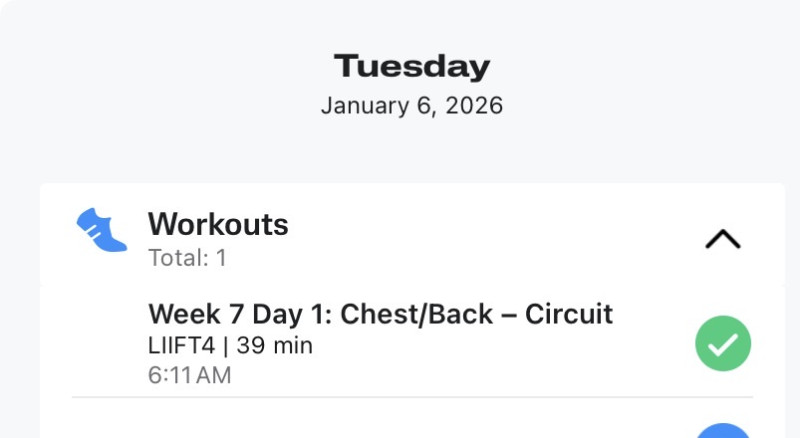
Task: Click the Tuesday day heading
Action: [412, 67]
